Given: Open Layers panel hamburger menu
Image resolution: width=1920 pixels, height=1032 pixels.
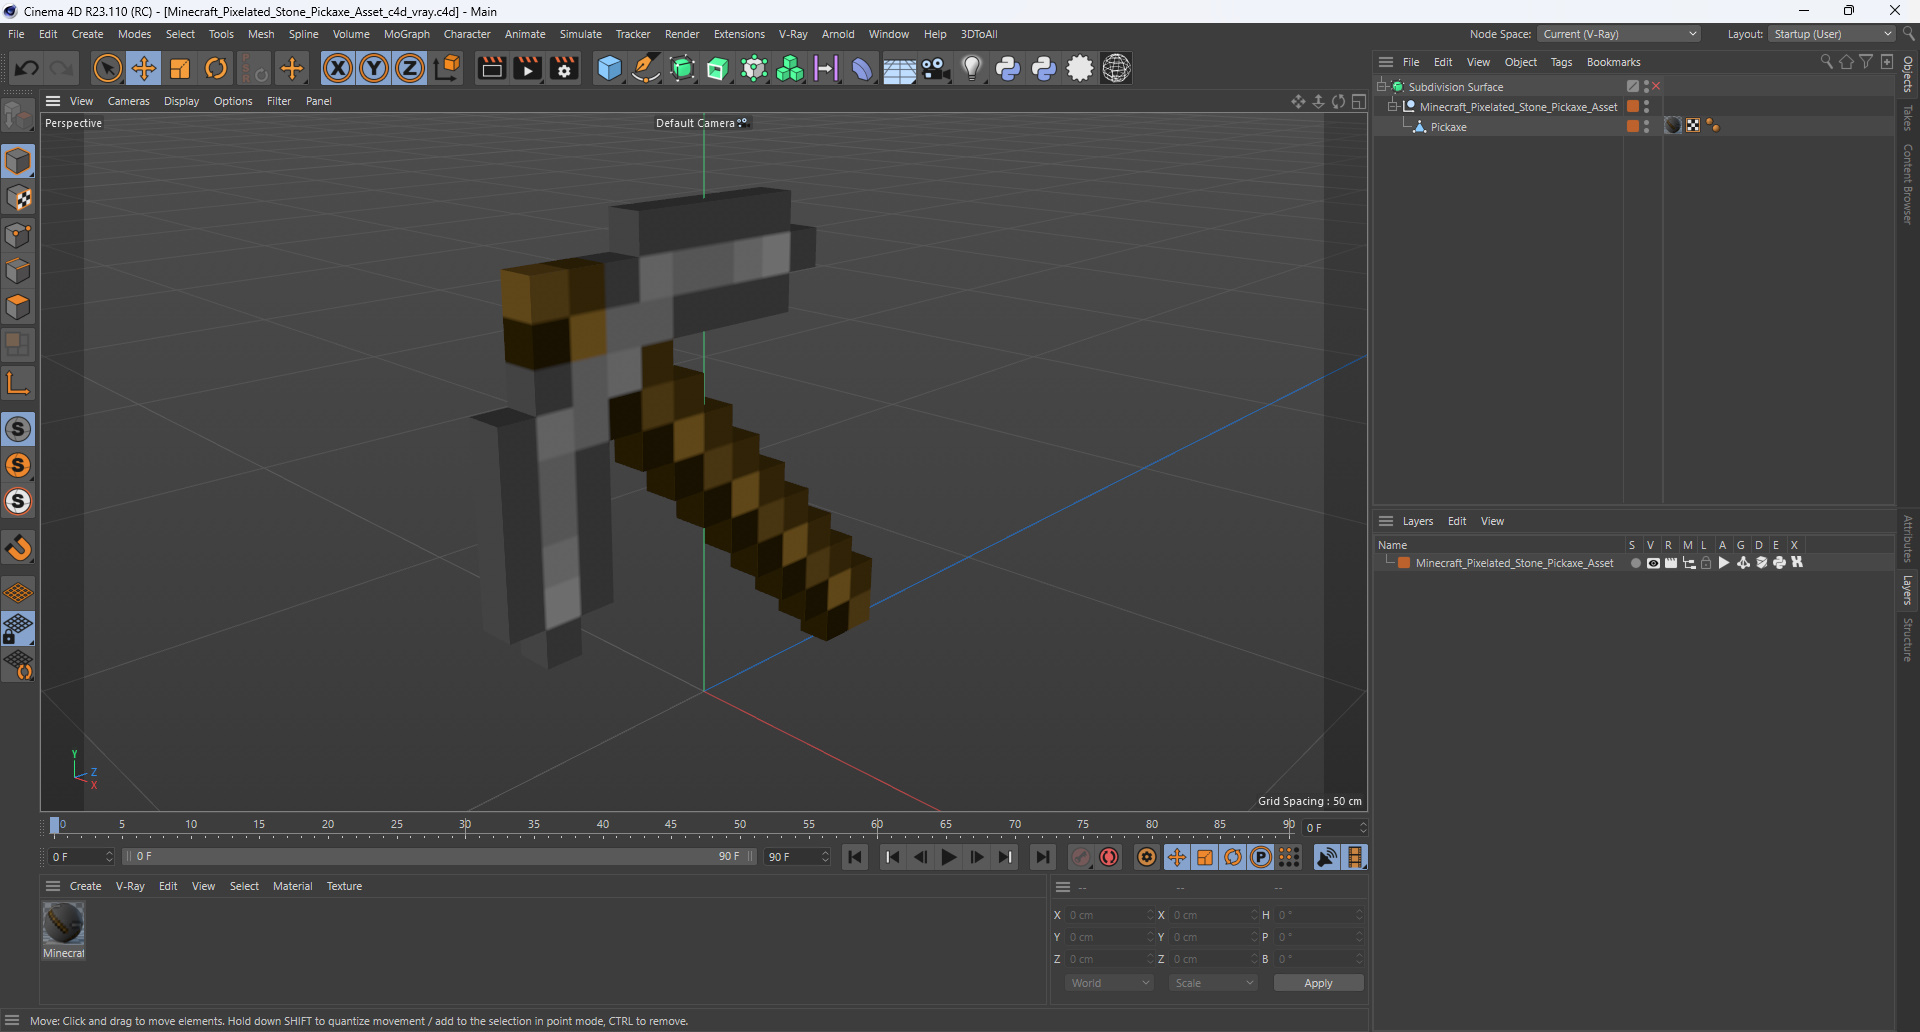Looking at the screenshot, I should [x=1386, y=521].
